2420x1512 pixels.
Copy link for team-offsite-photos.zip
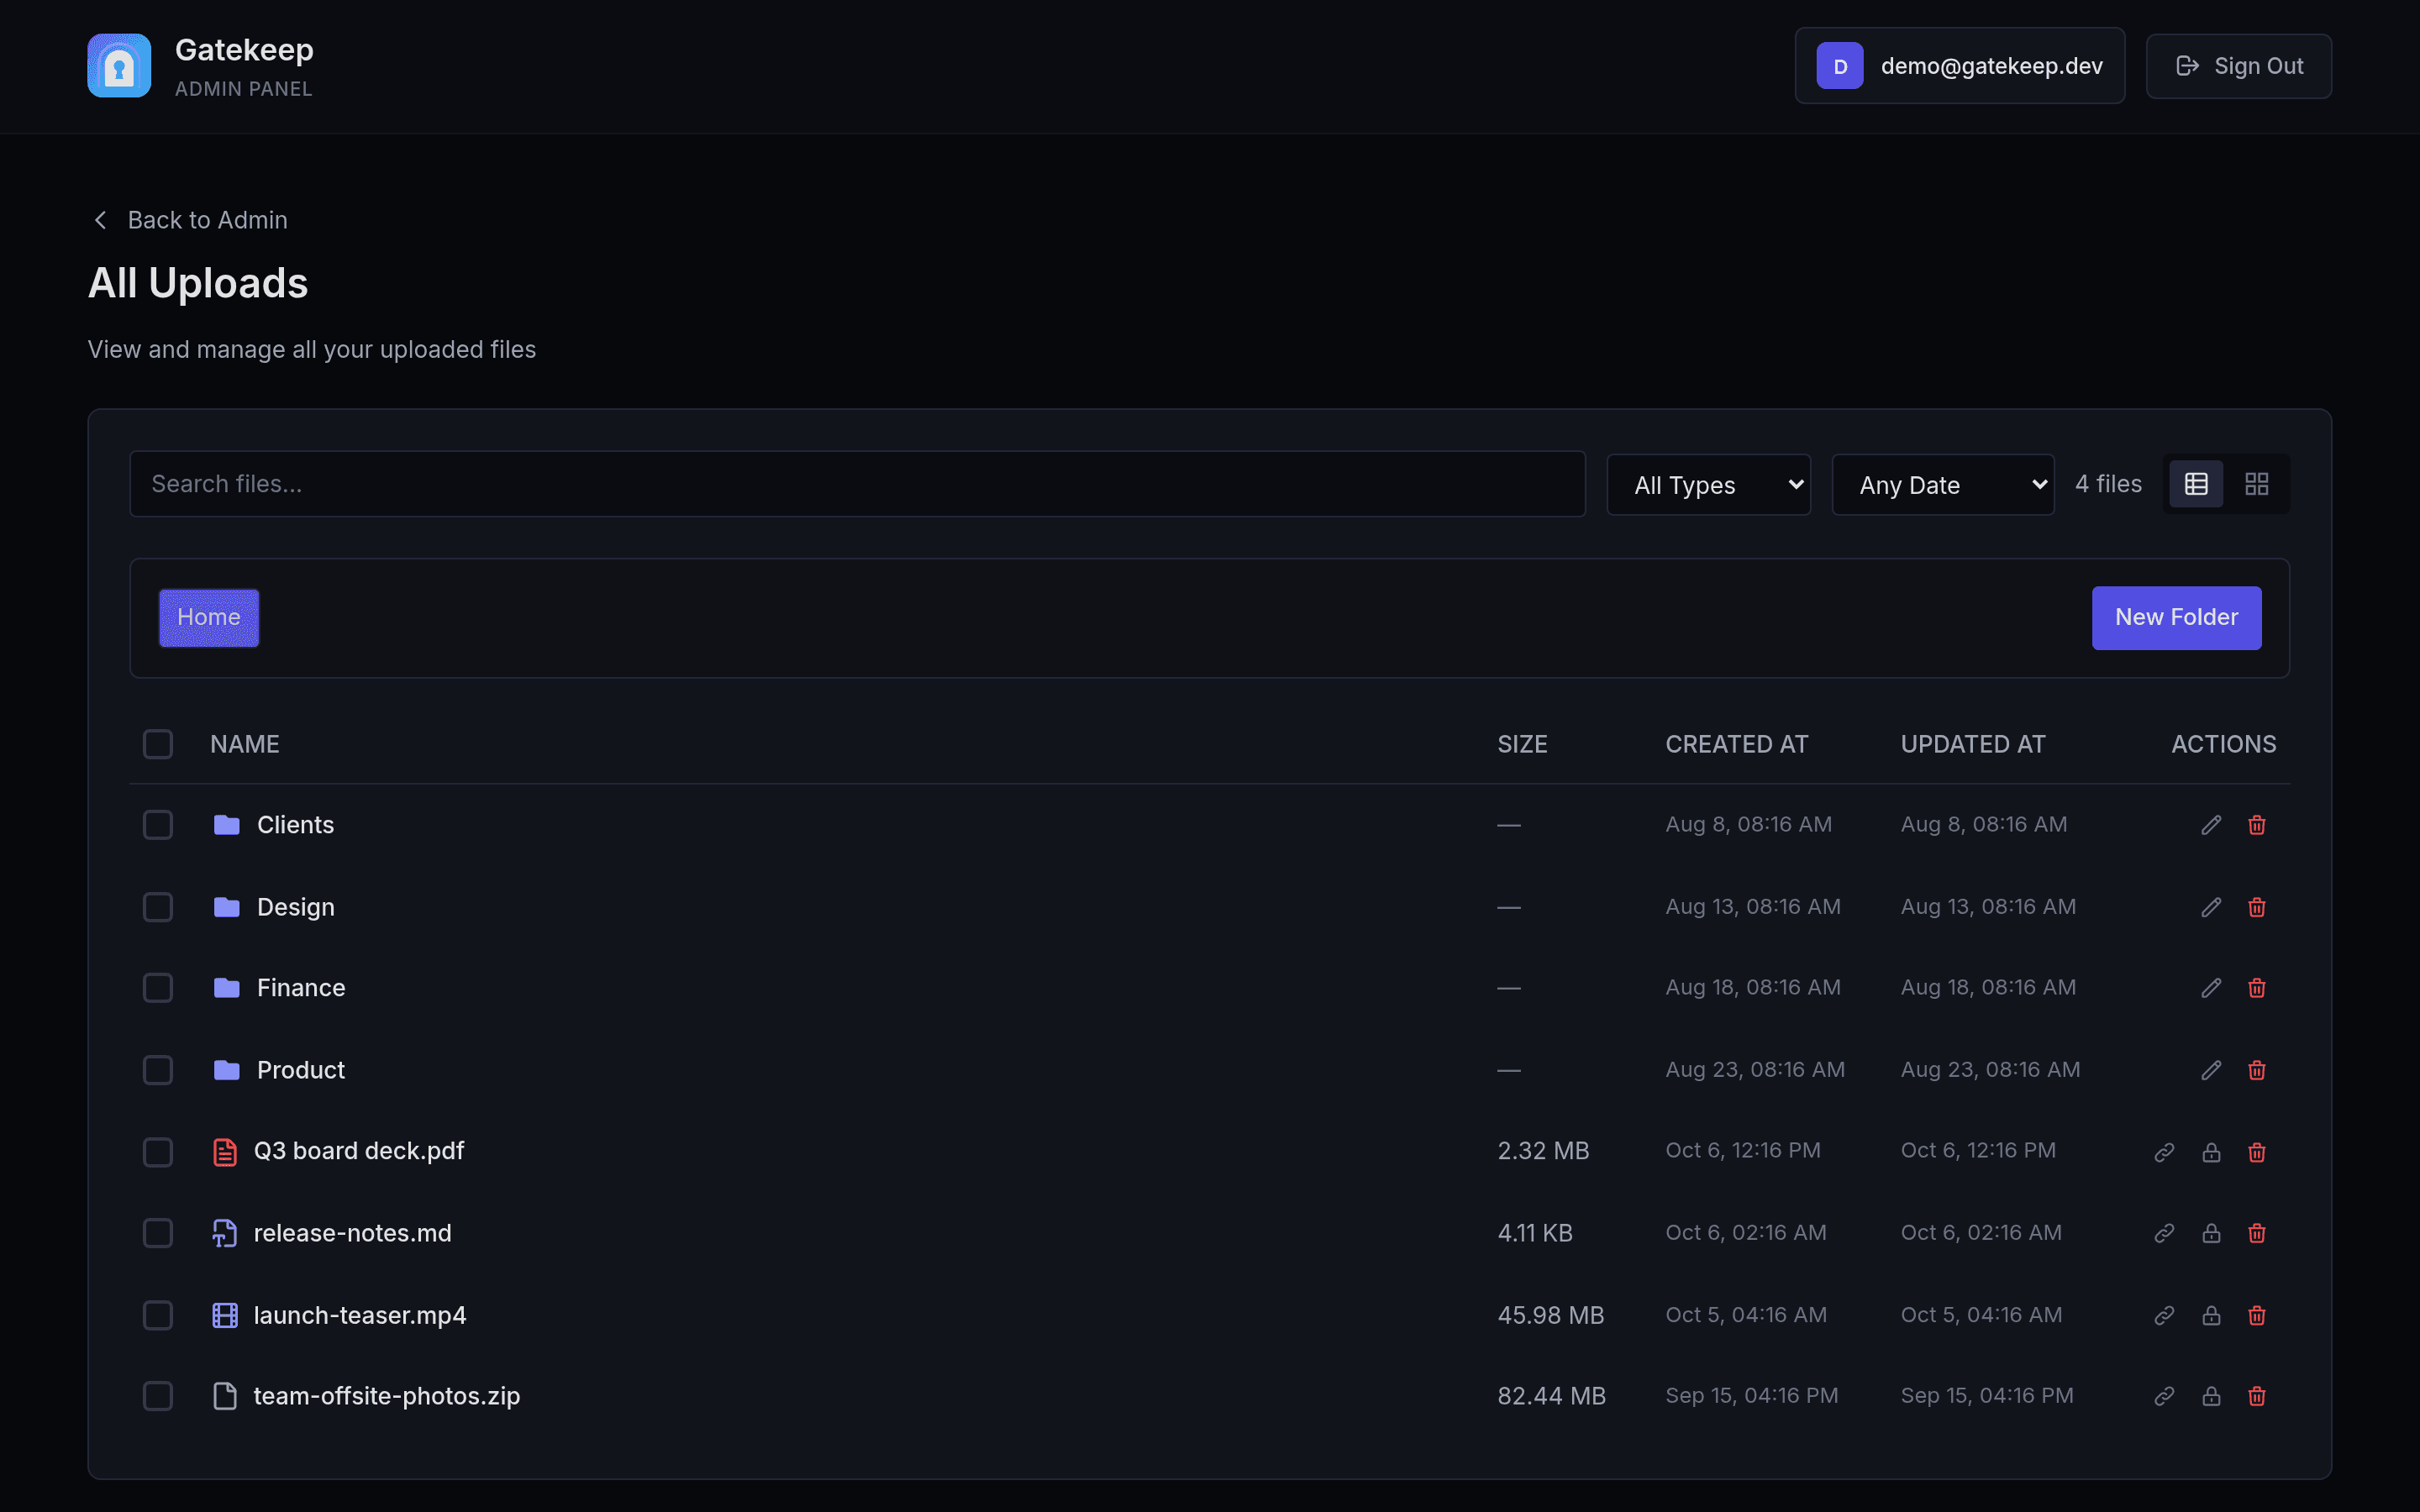(x=2164, y=1396)
